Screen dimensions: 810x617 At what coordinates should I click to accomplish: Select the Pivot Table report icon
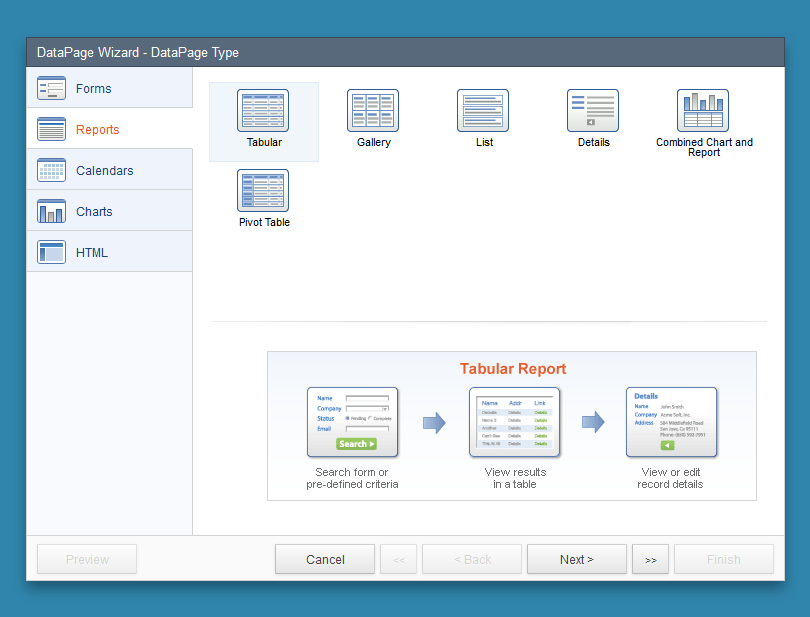tap(263, 190)
